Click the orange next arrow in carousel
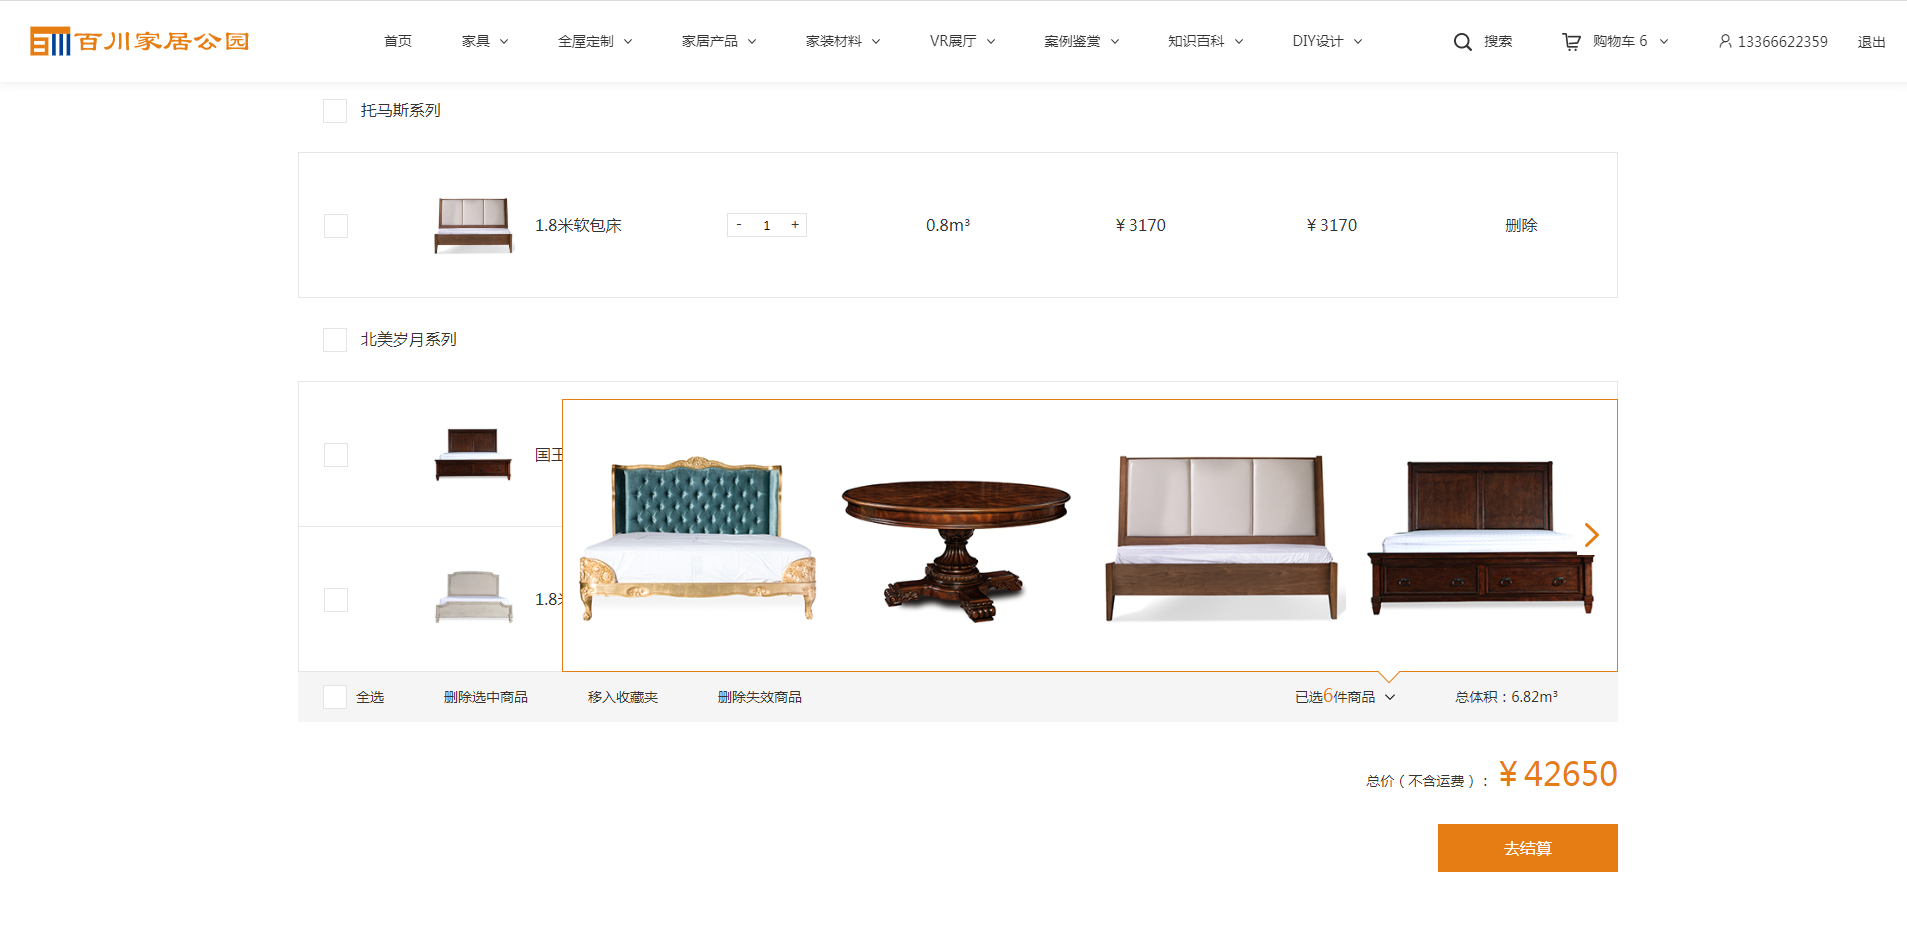This screenshot has width=1907, height=932. click(x=1591, y=535)
